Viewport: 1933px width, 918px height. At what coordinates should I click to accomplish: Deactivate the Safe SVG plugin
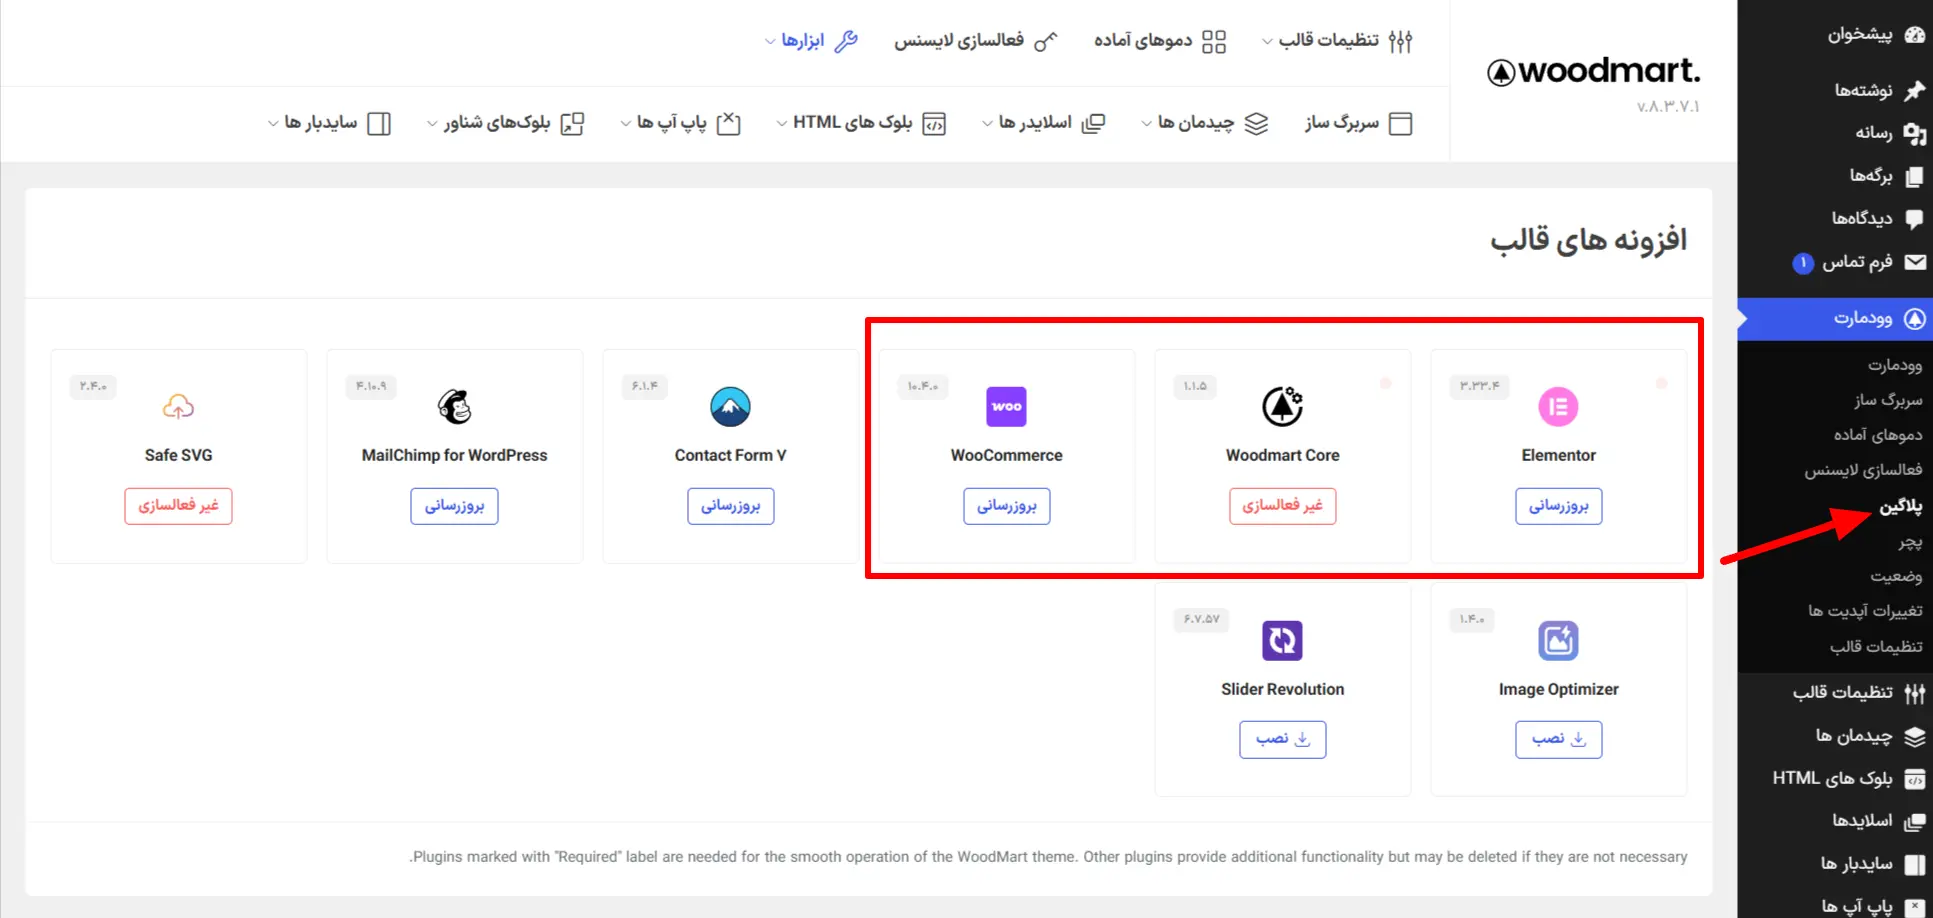(178, 506)
